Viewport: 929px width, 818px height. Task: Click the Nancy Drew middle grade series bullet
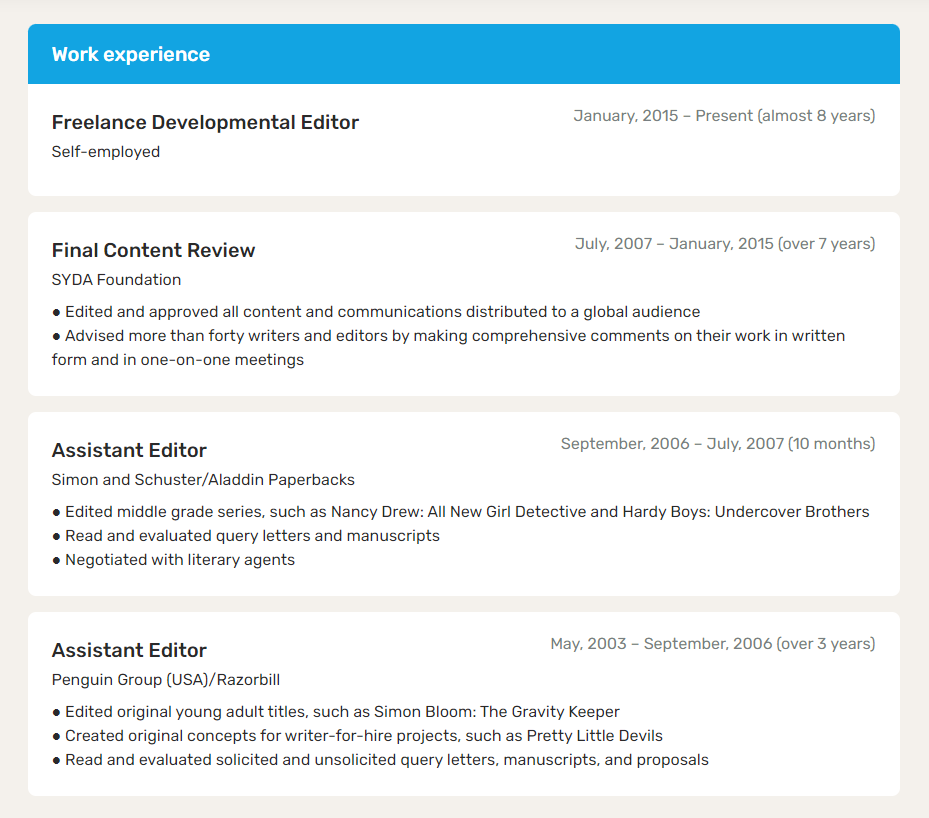(460, 512)
